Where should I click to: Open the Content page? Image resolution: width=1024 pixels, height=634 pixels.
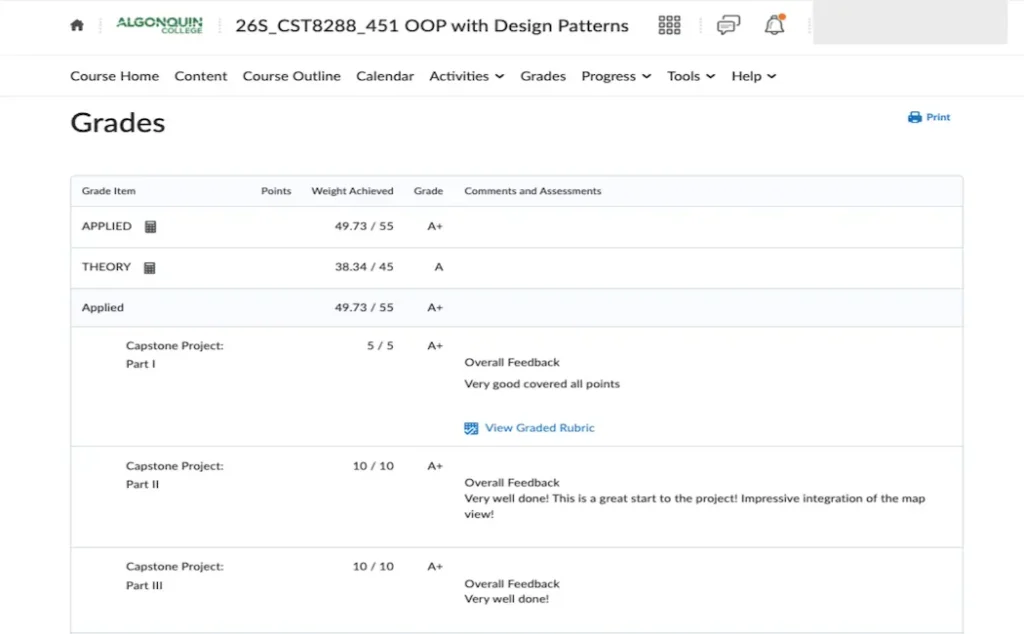(200, 76)
